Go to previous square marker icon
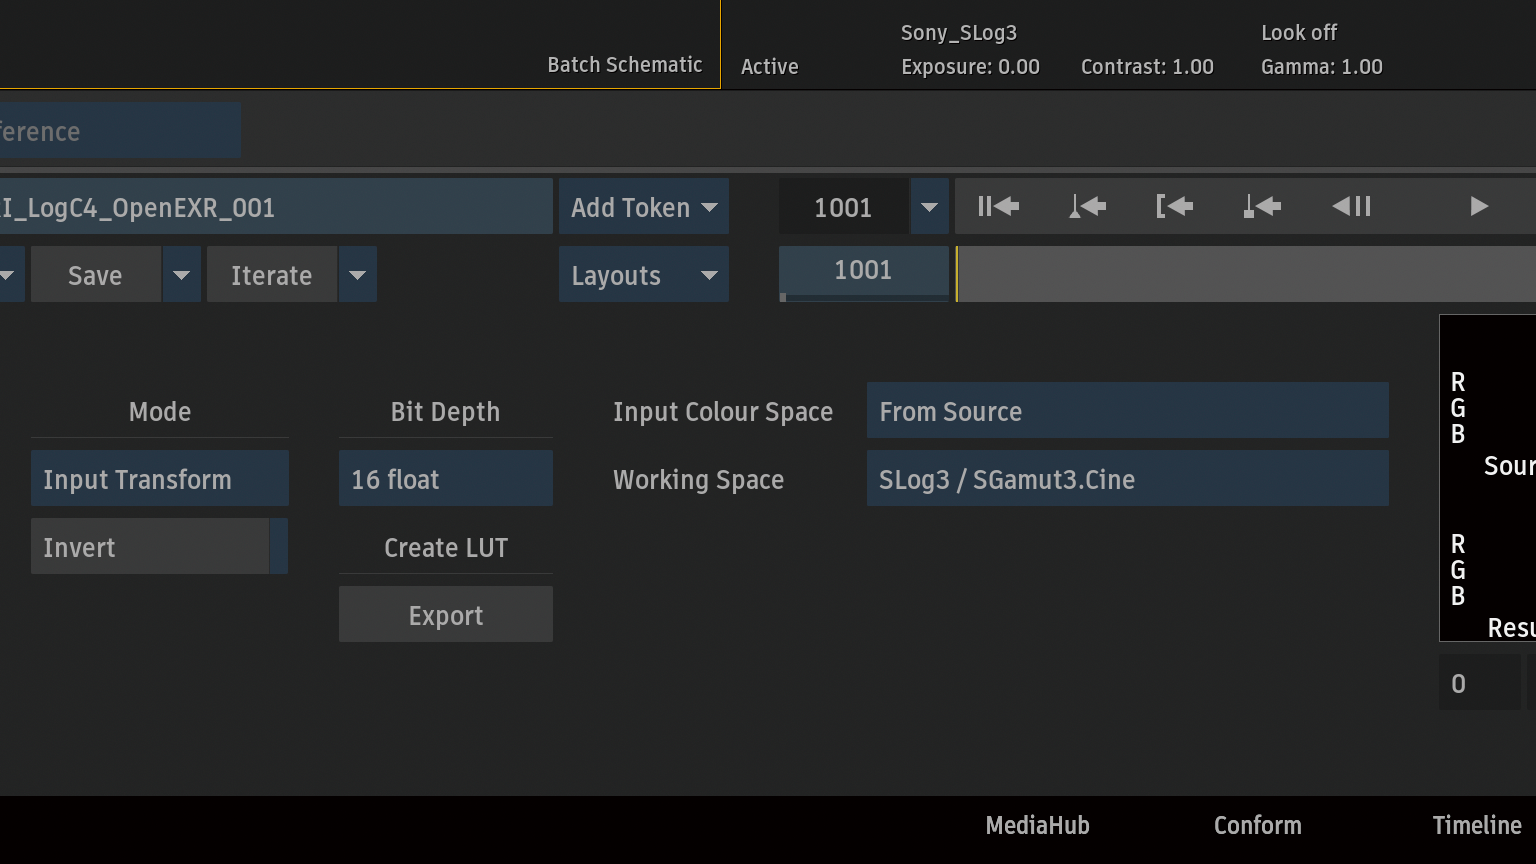The height and width of the screenshot is (864, 1536). (x=1262, y=207)
